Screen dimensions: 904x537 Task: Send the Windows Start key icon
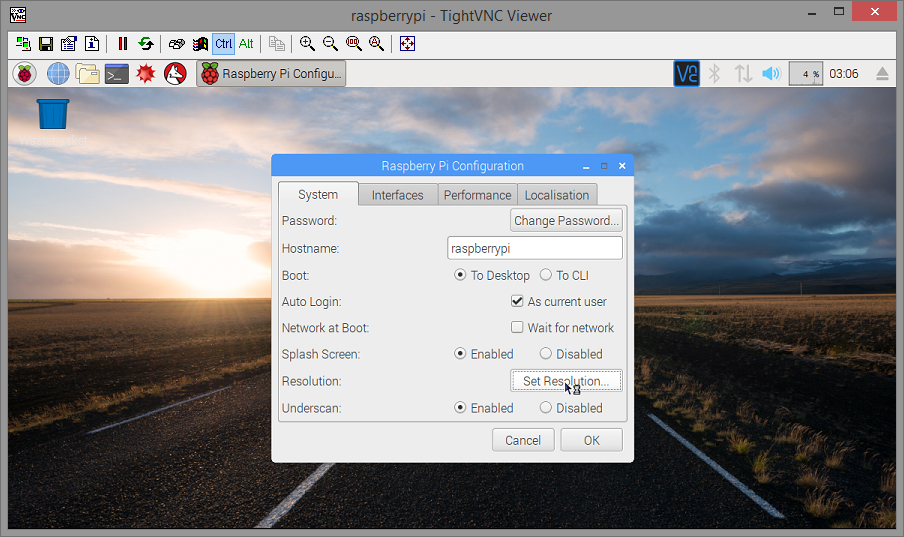pyautogui.click(x=200, y=44)
